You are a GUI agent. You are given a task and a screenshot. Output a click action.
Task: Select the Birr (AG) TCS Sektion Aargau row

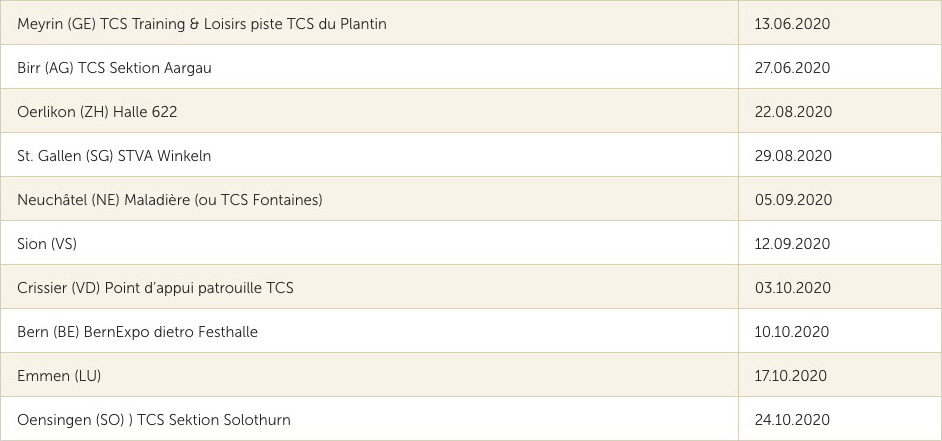(x=115, y=68)
